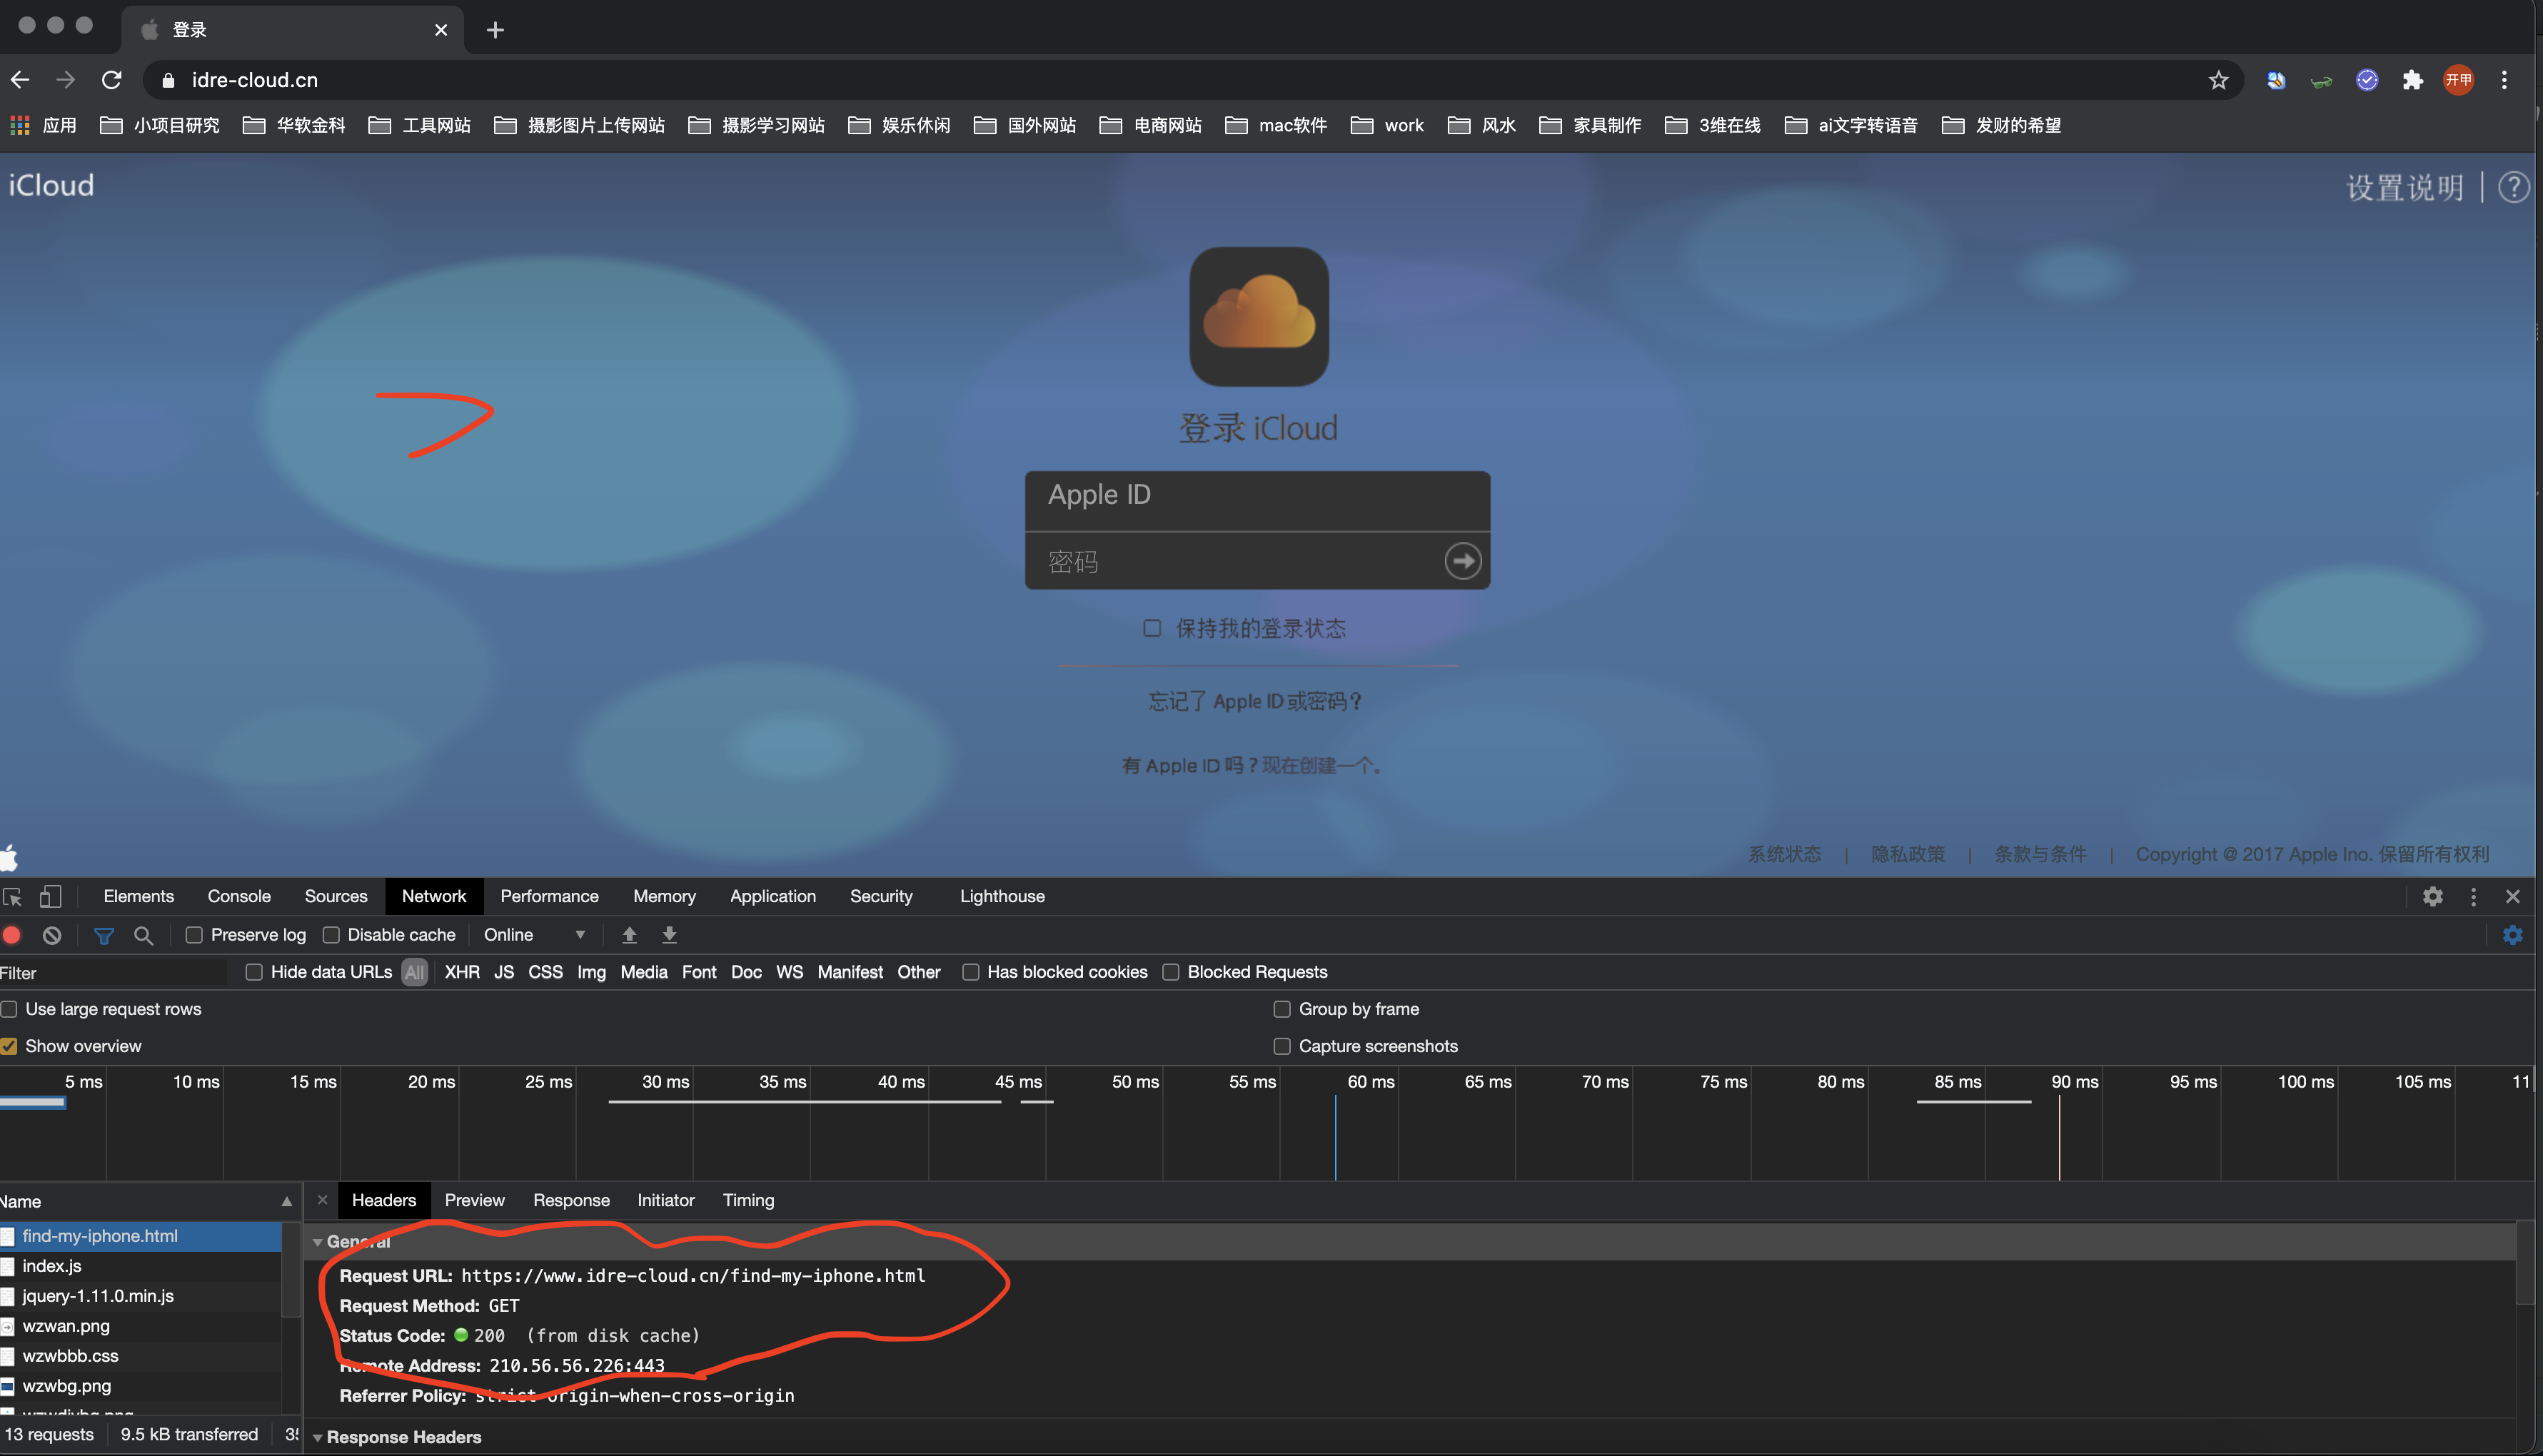Open the network search magnifier icon
Image resolution: width=2543 pixels, height=1456 pixels.
pyautogui.click(x=143, y=935)
